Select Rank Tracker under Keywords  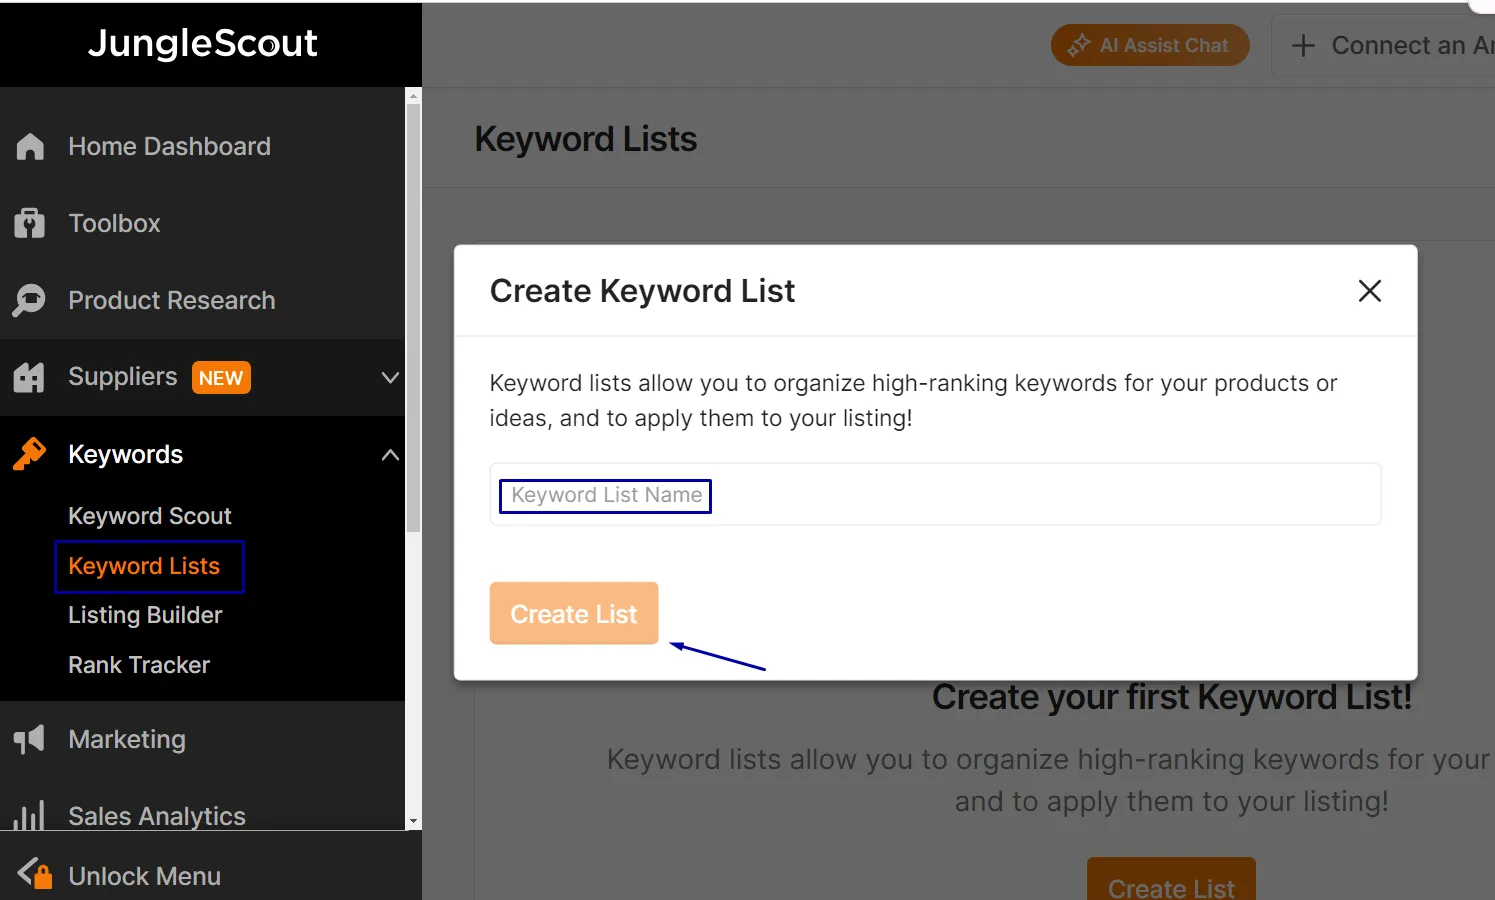pos(139,665)
